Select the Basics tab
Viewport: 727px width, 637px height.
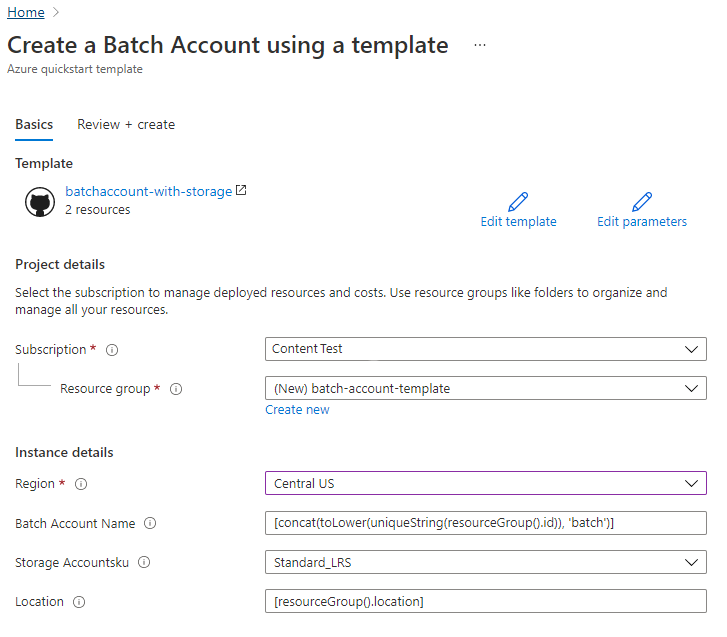pos(34,125)
